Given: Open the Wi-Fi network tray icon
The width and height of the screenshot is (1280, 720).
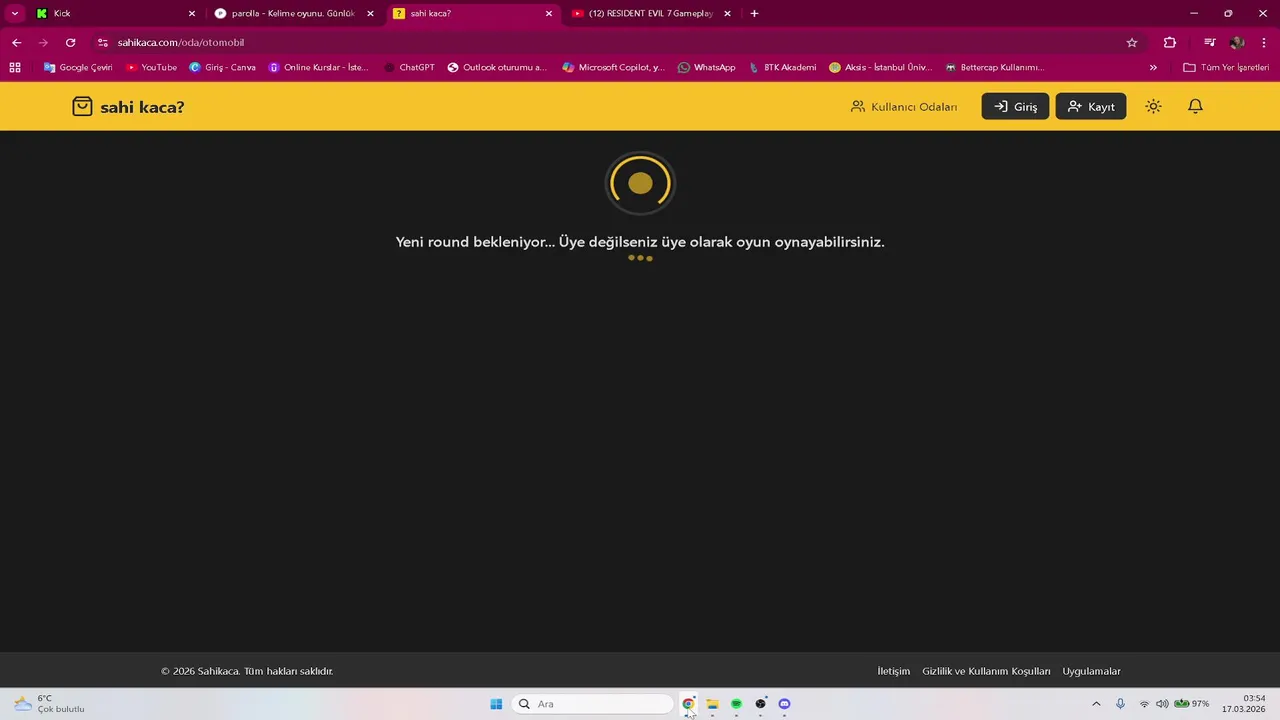Looking at the screenshot, I should click(x=1144, y=704).
